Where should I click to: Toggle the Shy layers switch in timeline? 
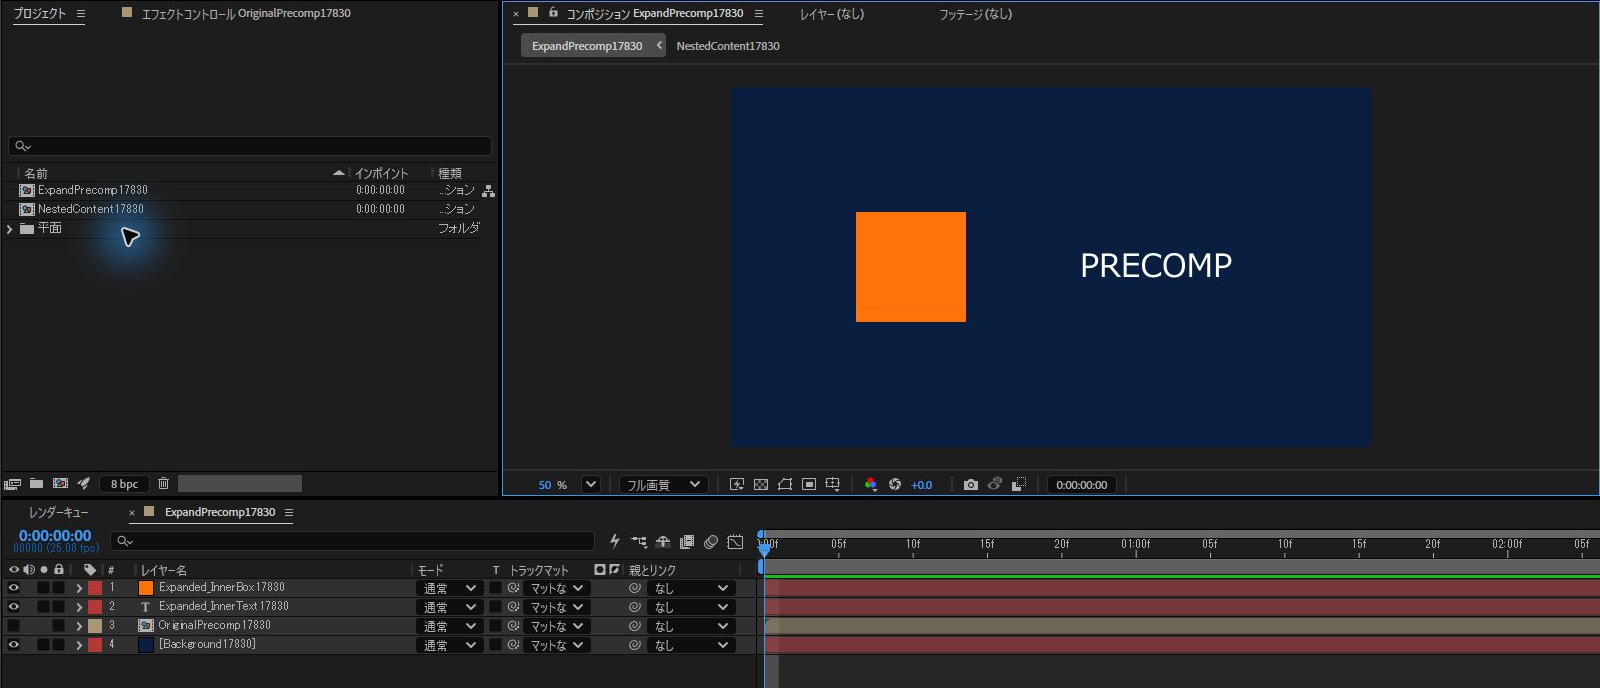[663, 542]
